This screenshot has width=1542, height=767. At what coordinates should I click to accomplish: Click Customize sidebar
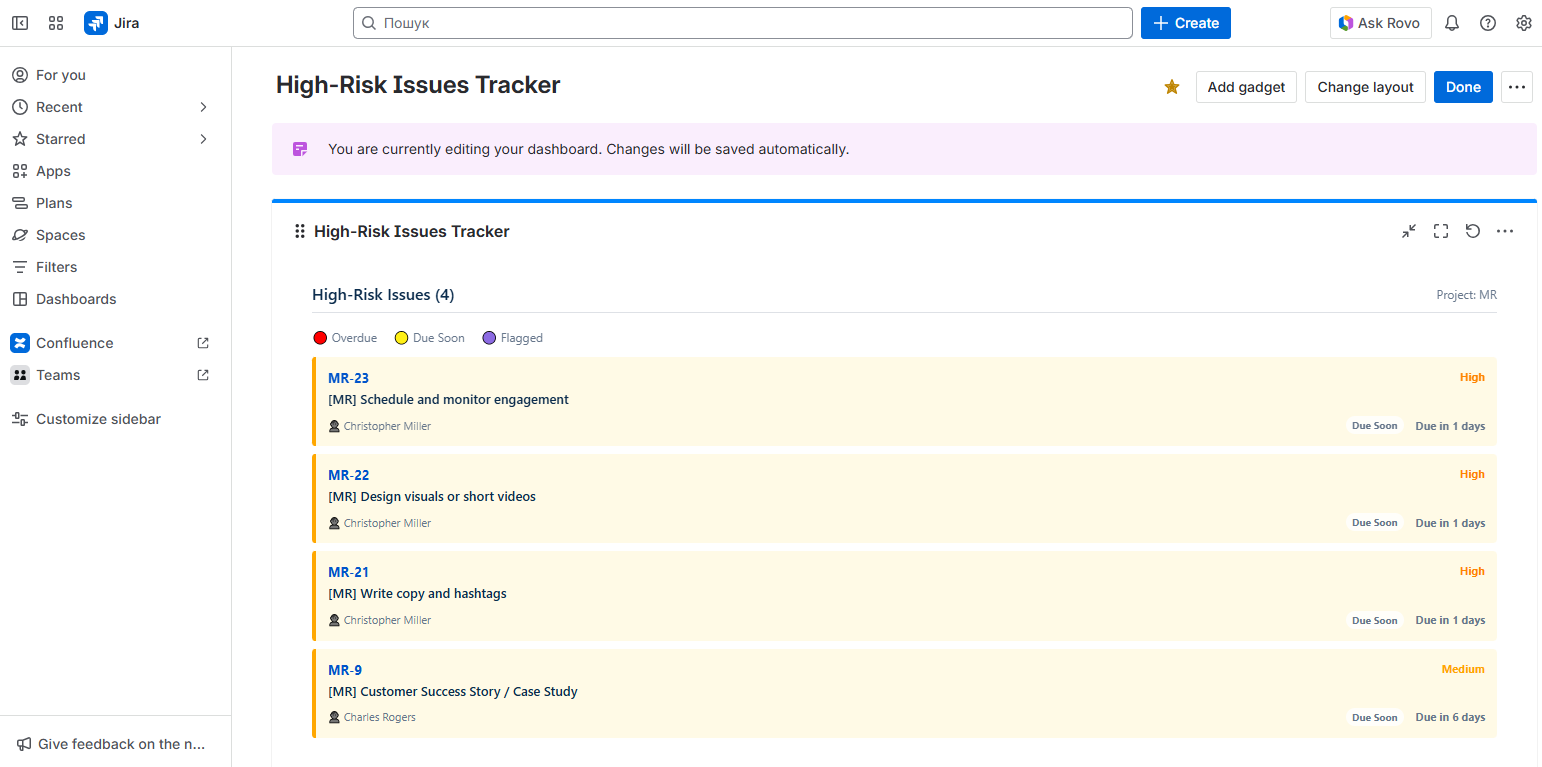(115, 419)
